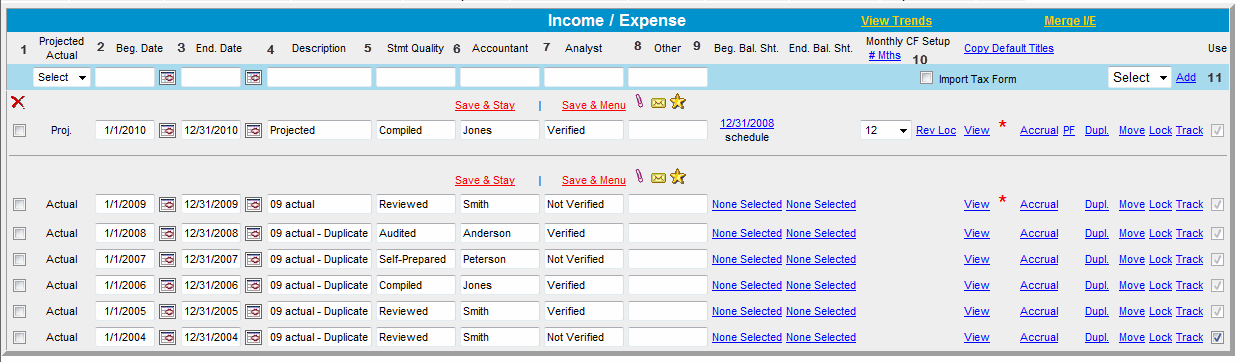
Task: Click the new entry Description field
Action: 319,77
